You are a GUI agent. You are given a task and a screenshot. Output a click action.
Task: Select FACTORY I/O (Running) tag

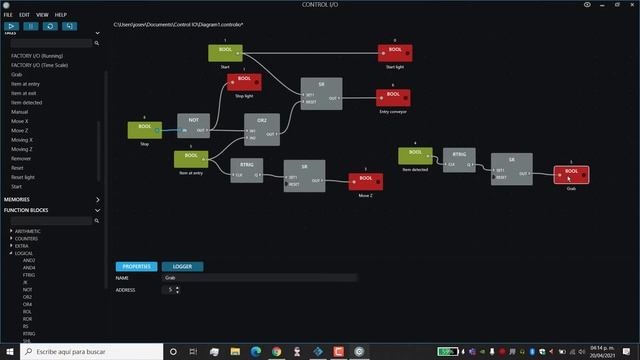coord(37,56)
